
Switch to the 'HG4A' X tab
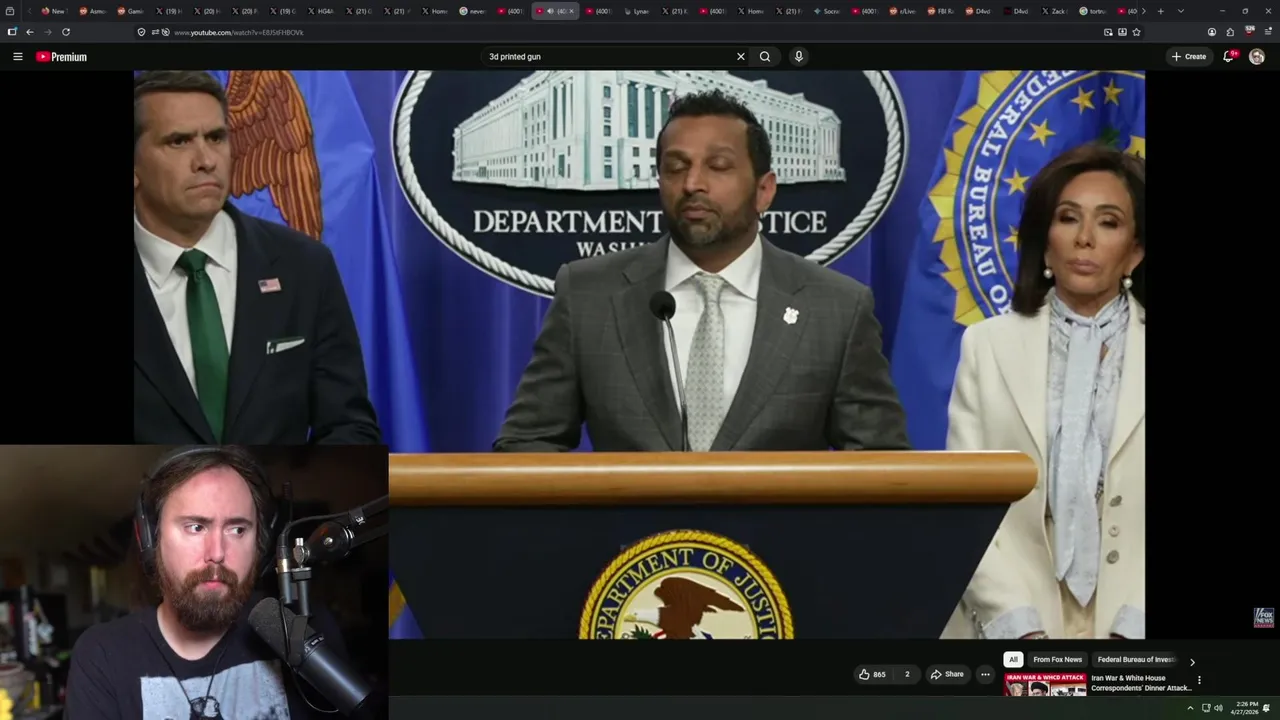pos(321,11)
